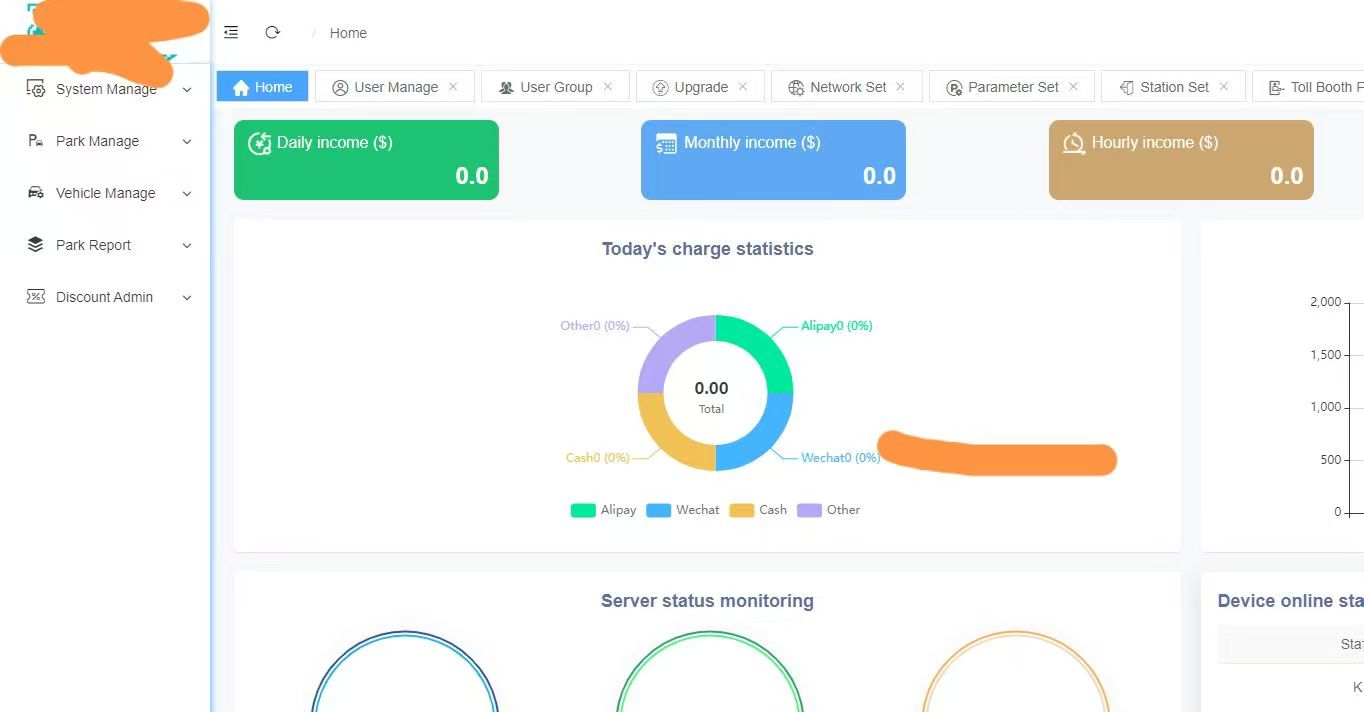Screen dimensions: 1364x712
Task: Expand the Vehicle Manage menu chevron
Action: (187, 193)
